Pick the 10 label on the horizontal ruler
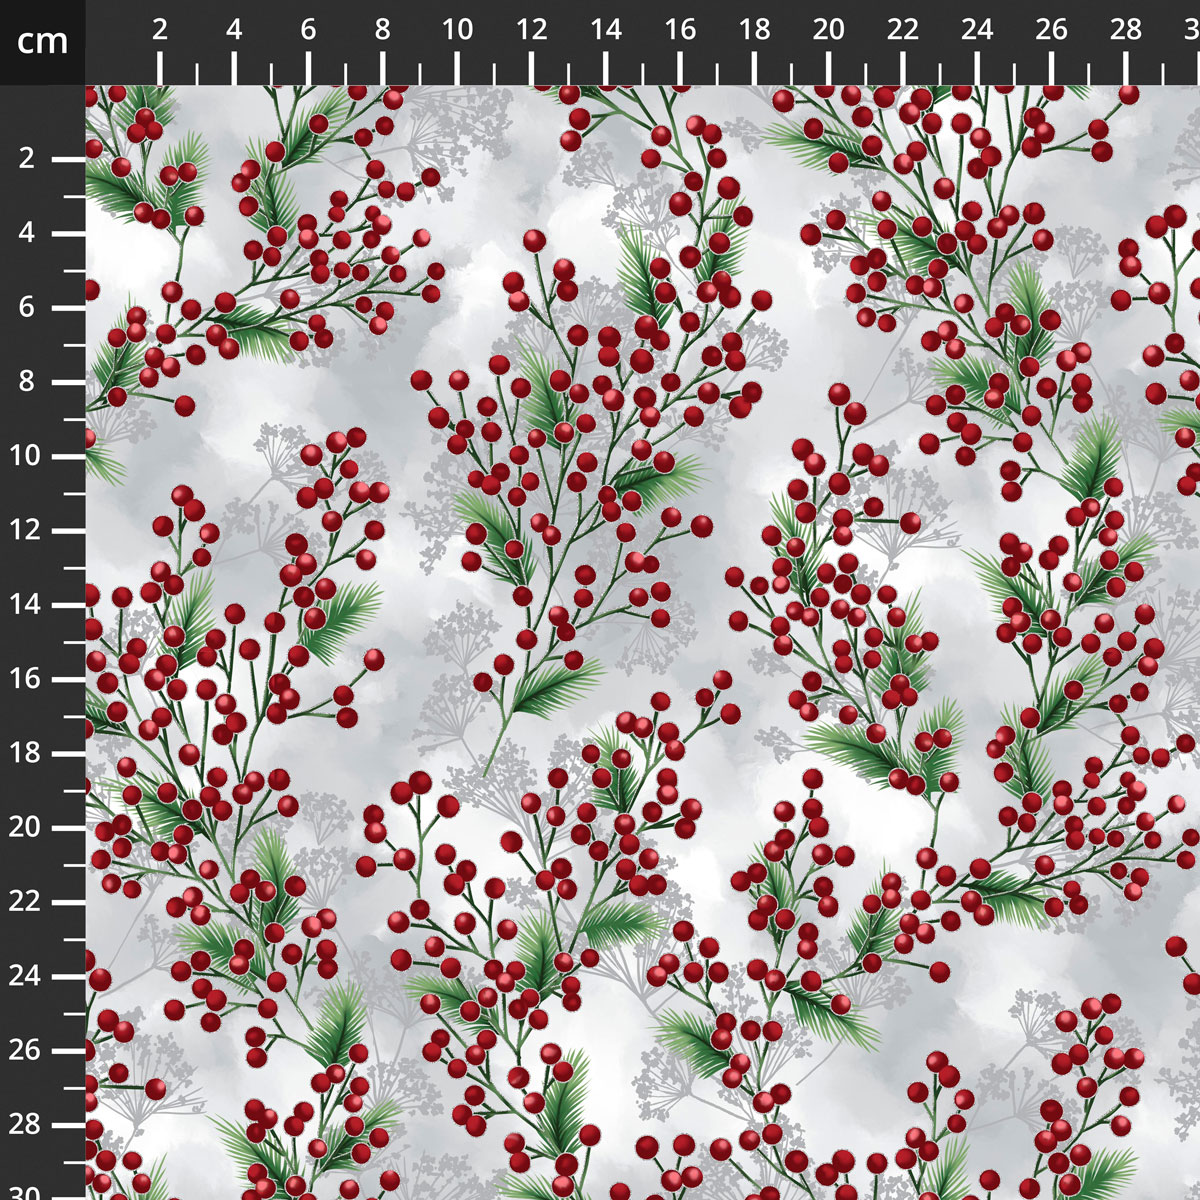1200x1200 pixels. point(457,30)
